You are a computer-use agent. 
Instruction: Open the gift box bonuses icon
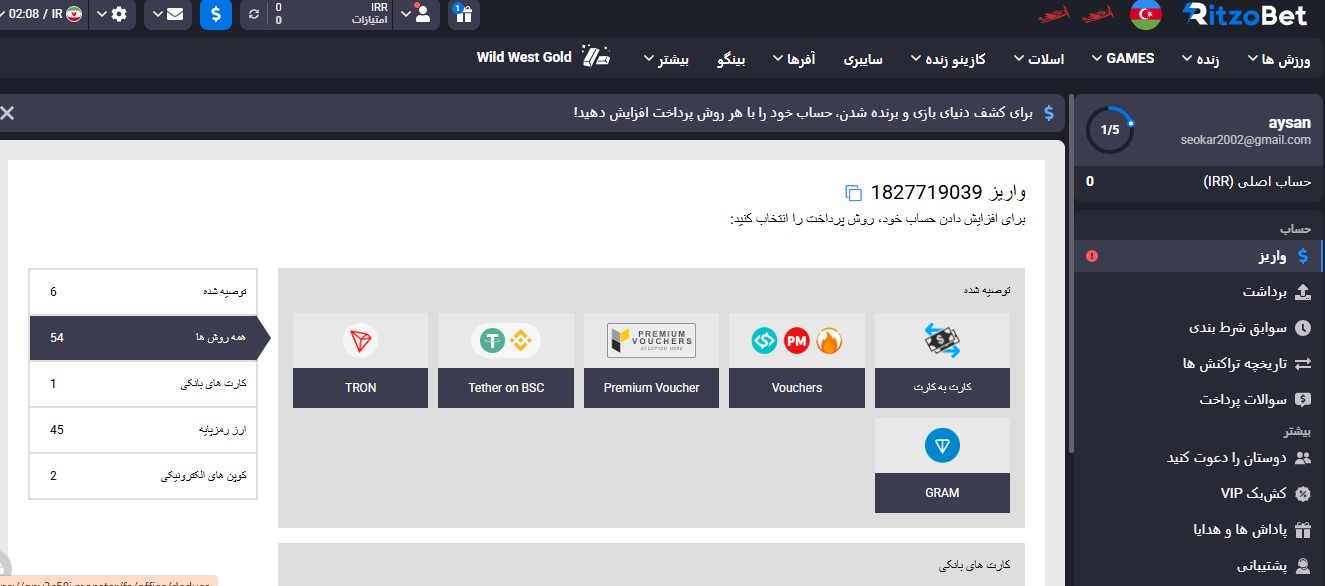point(464,14)
